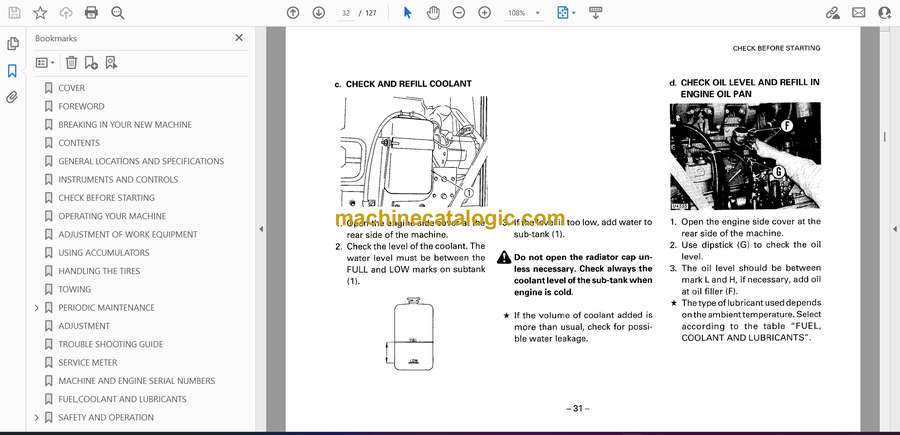Click the engine oil pan photo
The width and height of the screenshot is (900, 435).
click(x=745, y=156)
